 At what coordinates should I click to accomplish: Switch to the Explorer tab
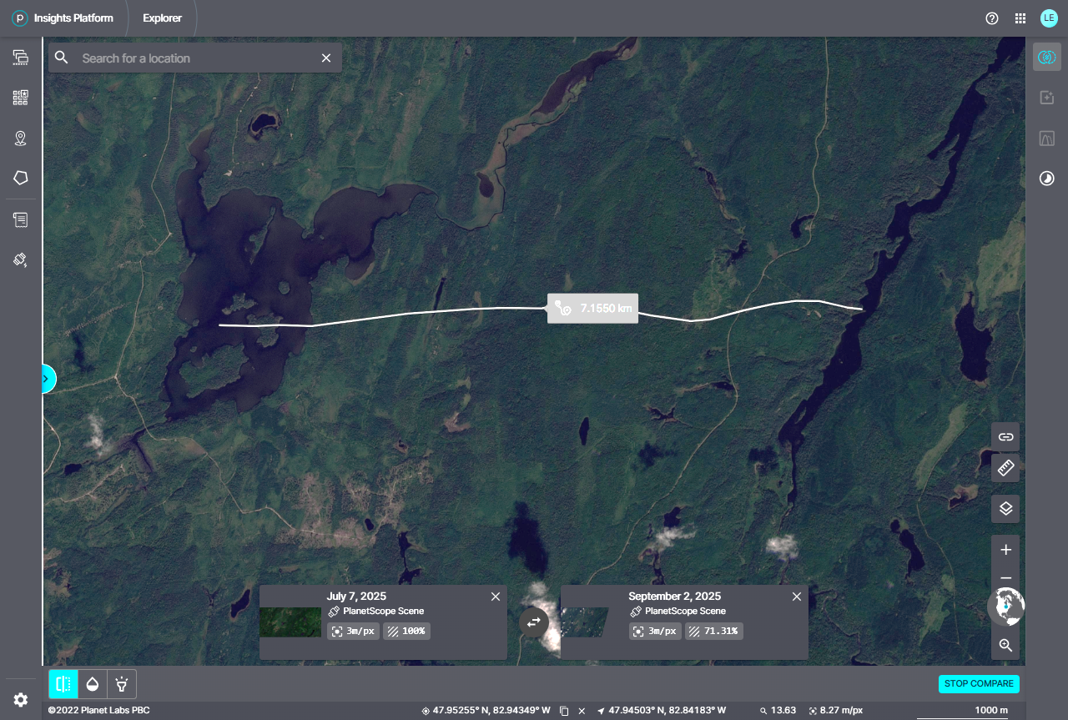point(162,18)
